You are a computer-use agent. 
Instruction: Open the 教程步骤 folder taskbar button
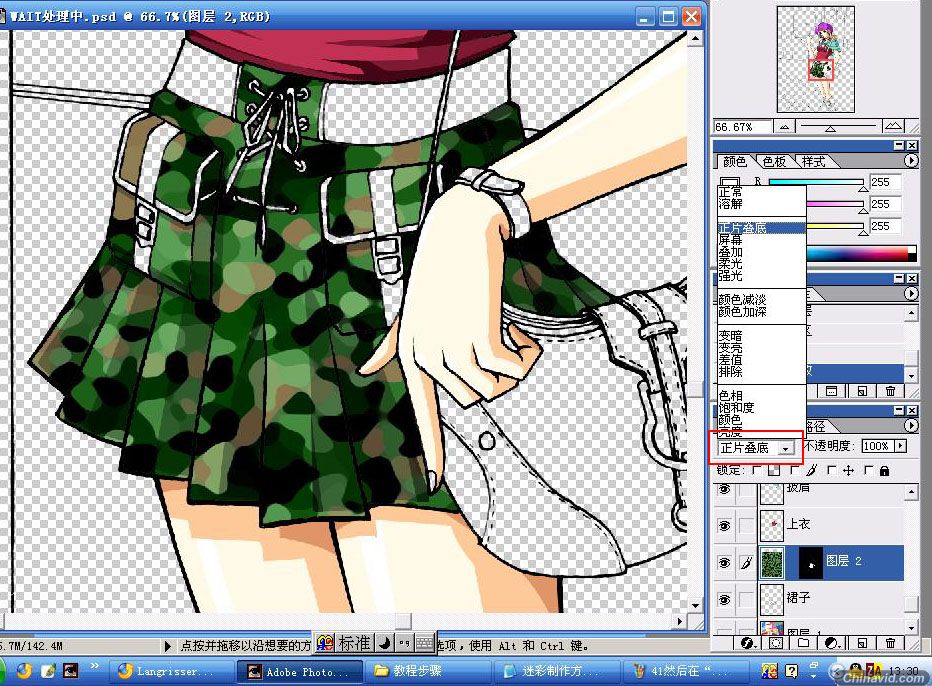427,672
